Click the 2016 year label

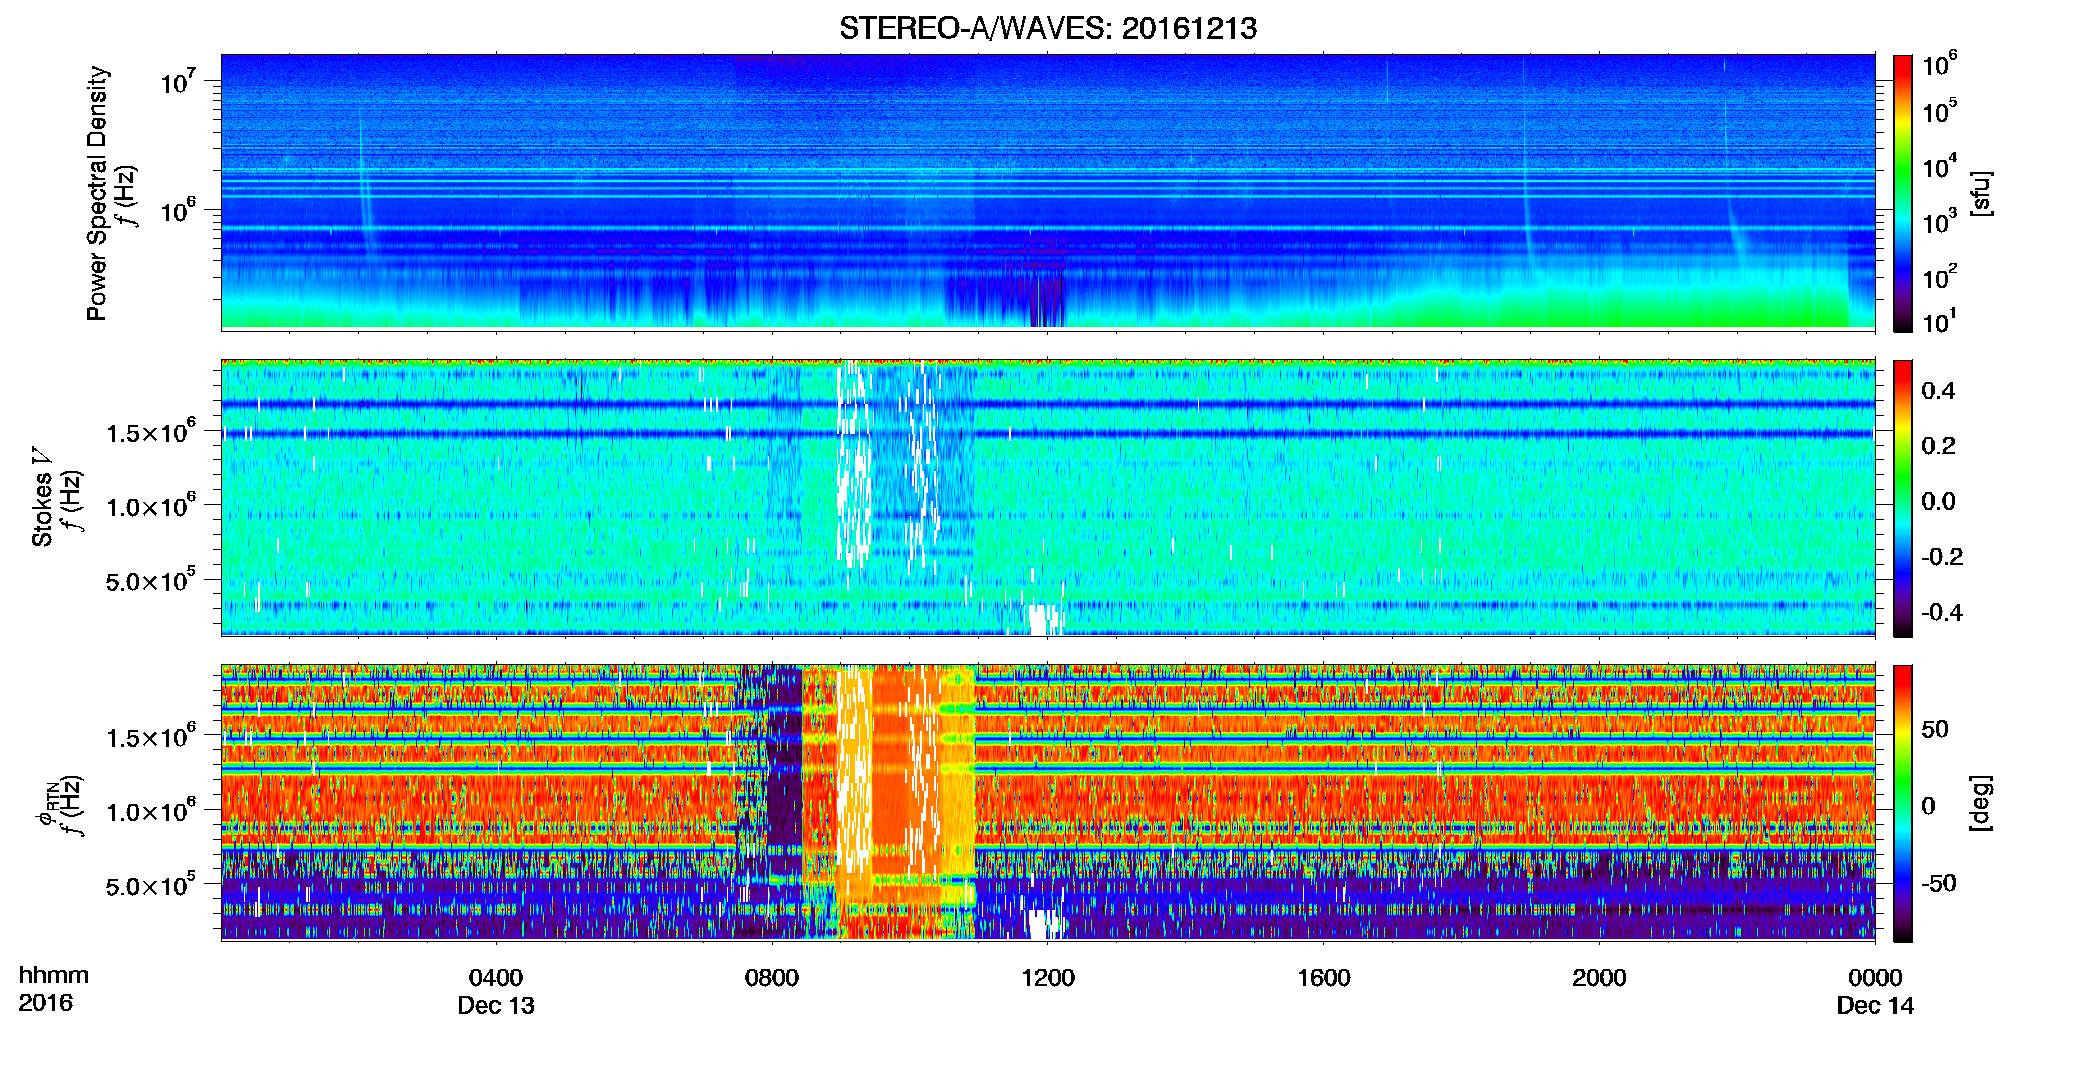(46, 1003)
